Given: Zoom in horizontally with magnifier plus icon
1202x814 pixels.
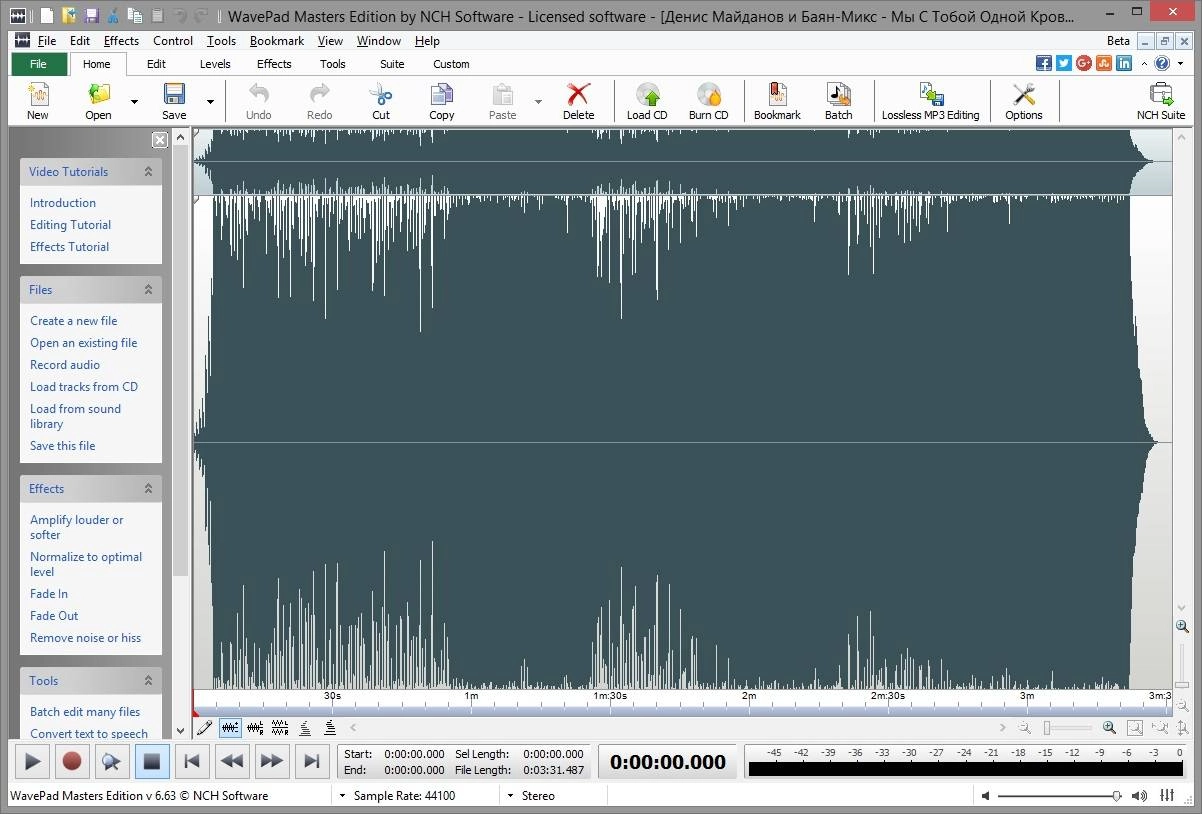Looking at the screenshot, I should click(1109, 728).
